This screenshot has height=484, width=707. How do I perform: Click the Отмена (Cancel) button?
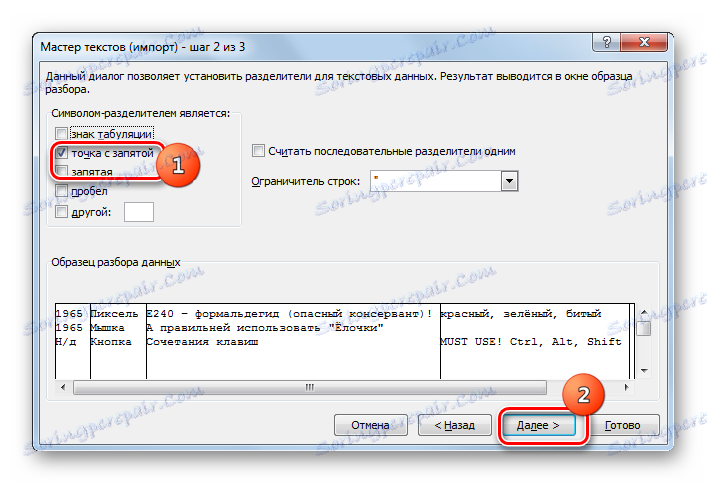(371, 425)
